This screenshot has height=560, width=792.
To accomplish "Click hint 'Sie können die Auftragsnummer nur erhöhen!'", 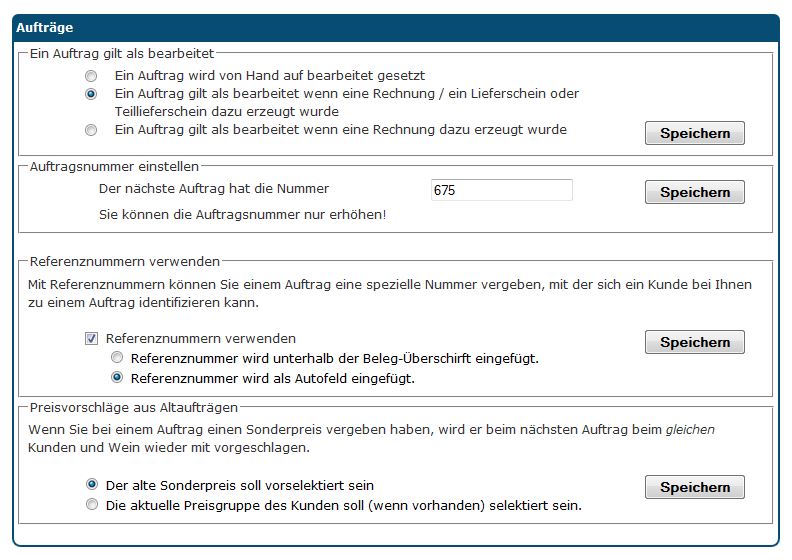I will pyautogui.click(x=242, y=214).
